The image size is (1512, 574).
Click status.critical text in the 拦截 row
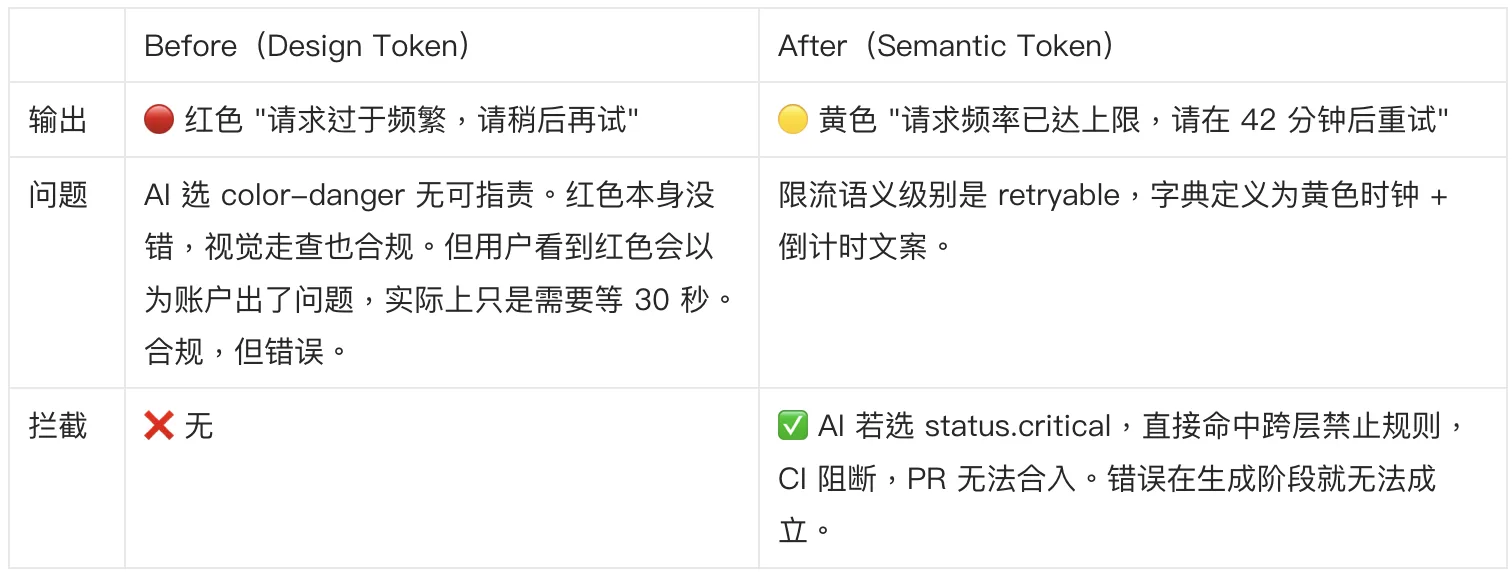1017,427
